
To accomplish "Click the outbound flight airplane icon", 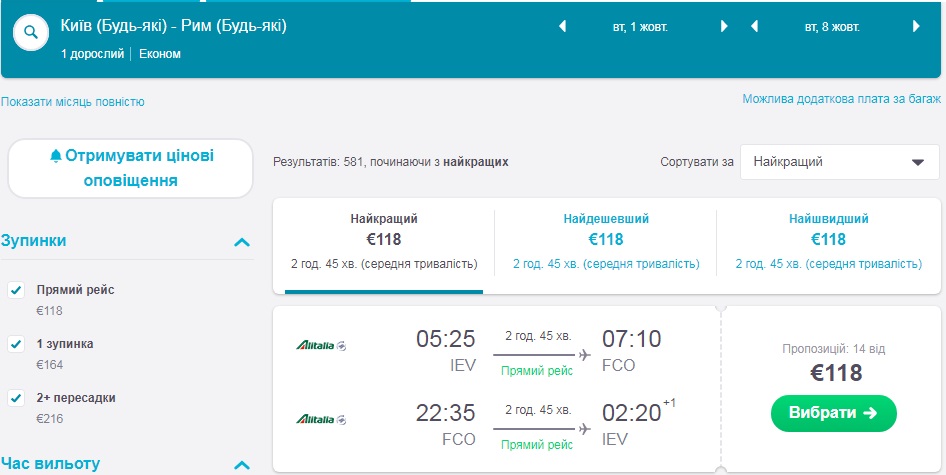I will (584, 353).
